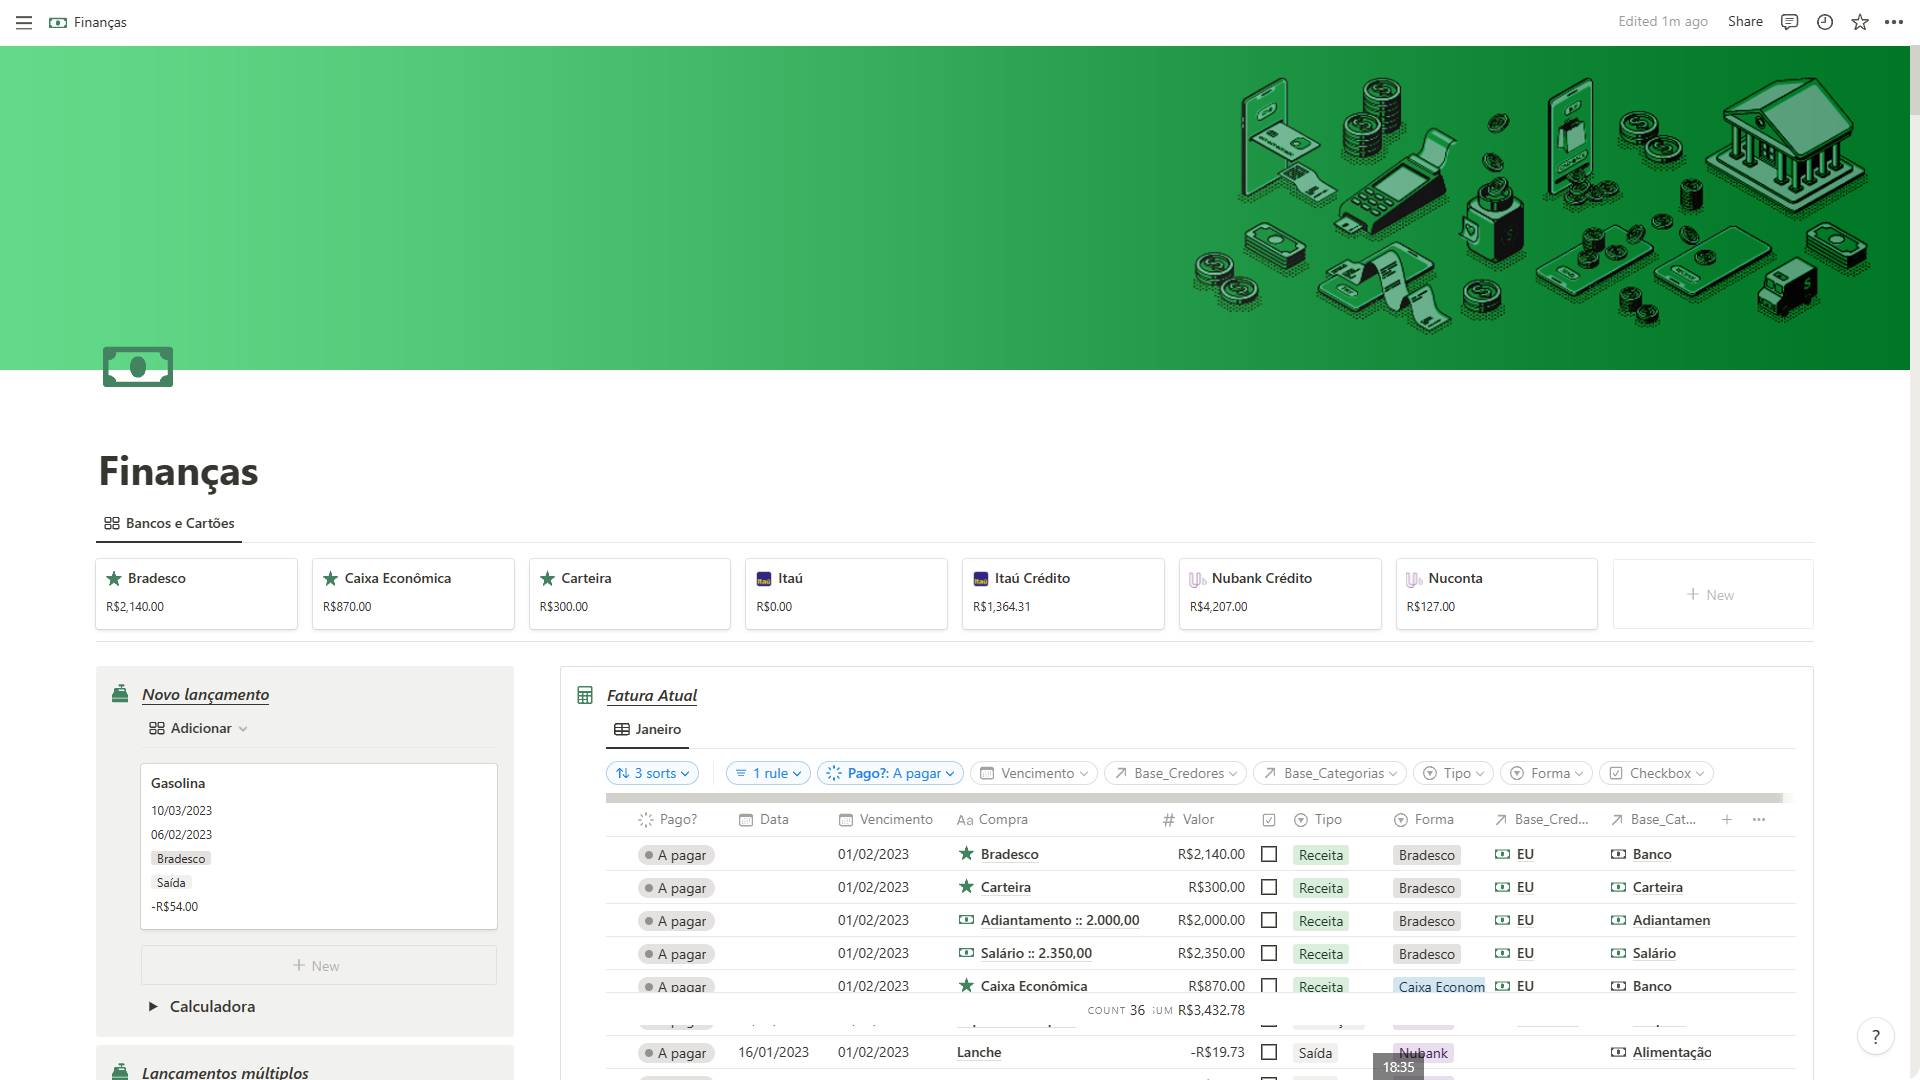This screenshot has width=1920, height=1080.
Task: Open the Gasolina entry card
Action: coord(318,846)
